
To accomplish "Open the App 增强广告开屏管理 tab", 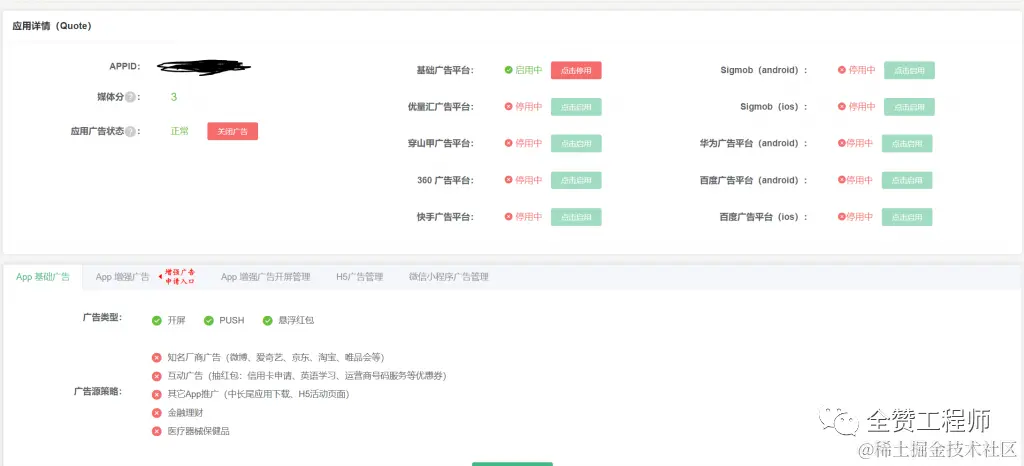I will (265, 277).
